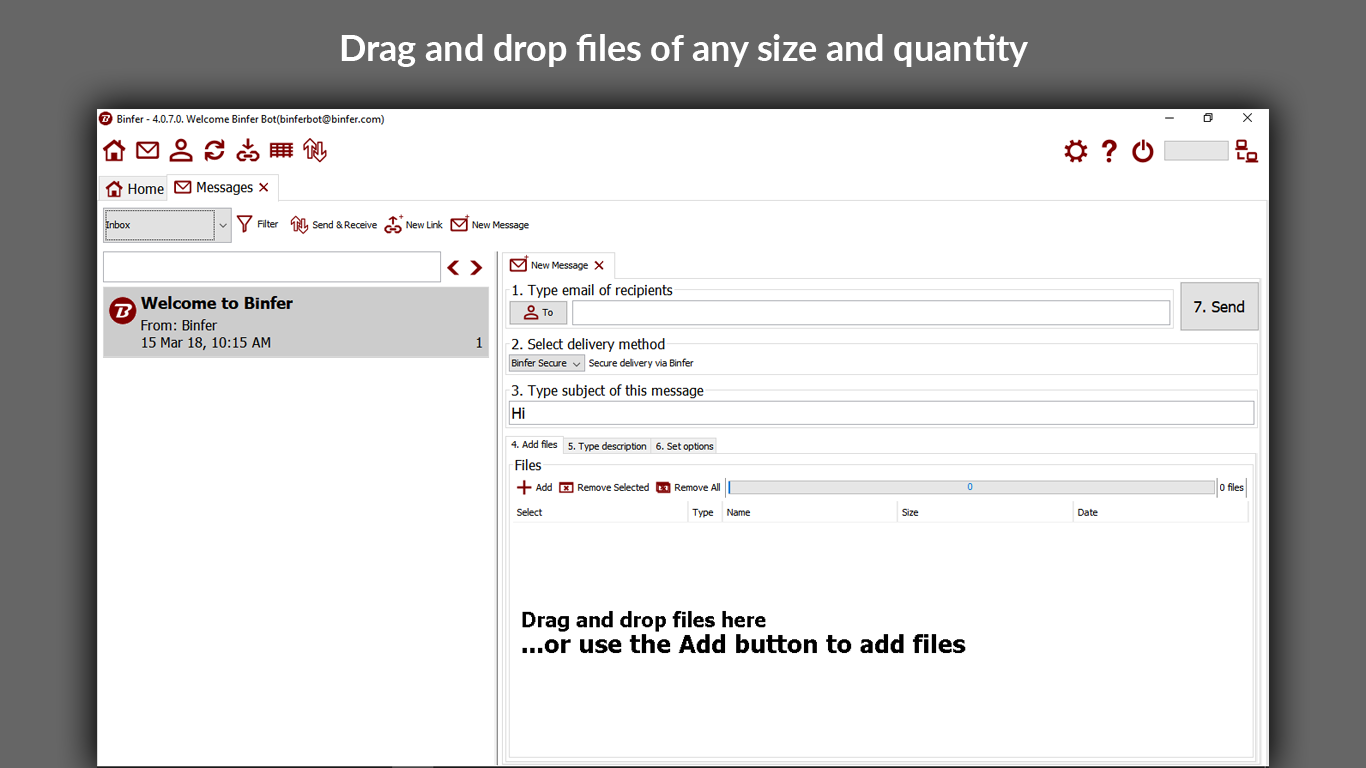
Task: Click the 'Drag and drop files here' area
Action: (x=880, y=640)
